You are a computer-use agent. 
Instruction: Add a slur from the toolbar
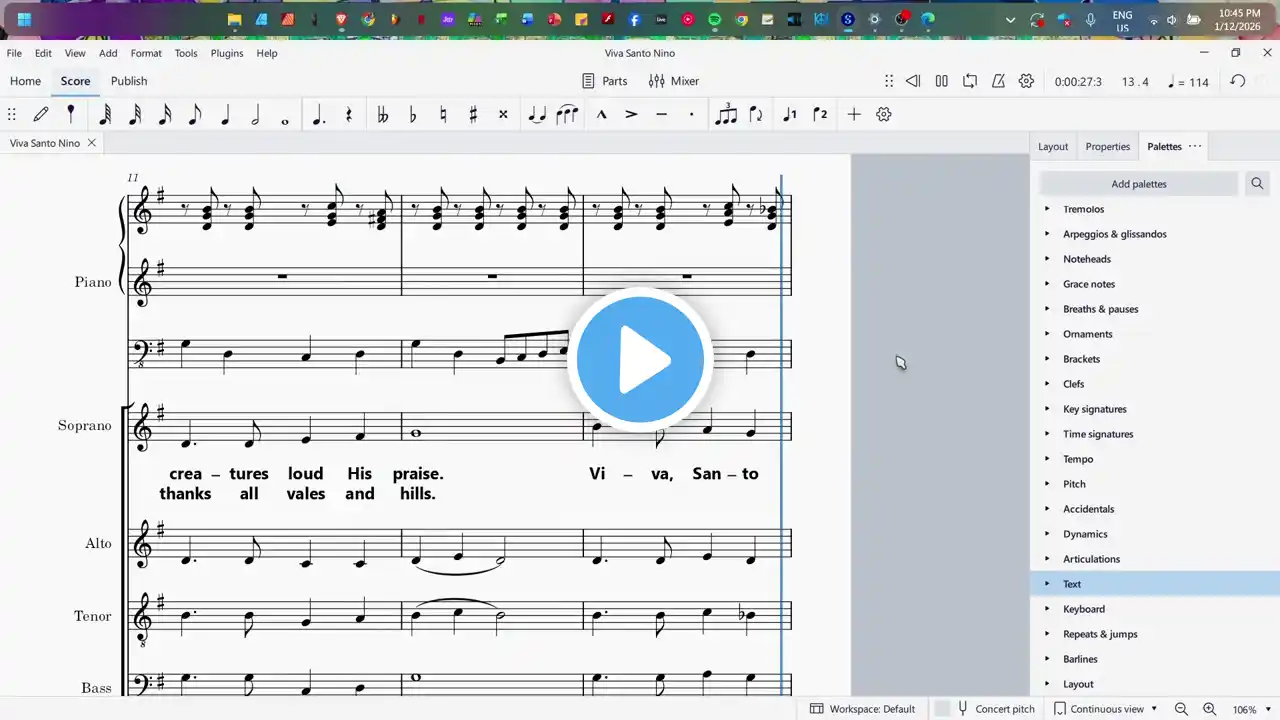[567, 115]
